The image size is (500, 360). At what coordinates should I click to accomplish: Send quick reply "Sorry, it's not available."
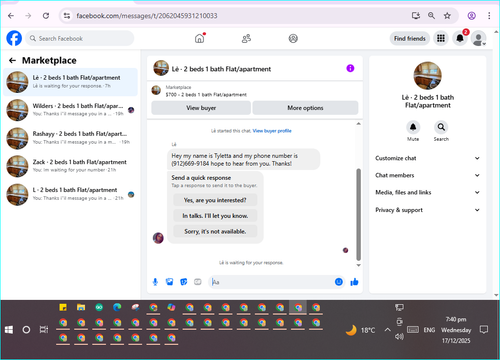coord(215,231)
